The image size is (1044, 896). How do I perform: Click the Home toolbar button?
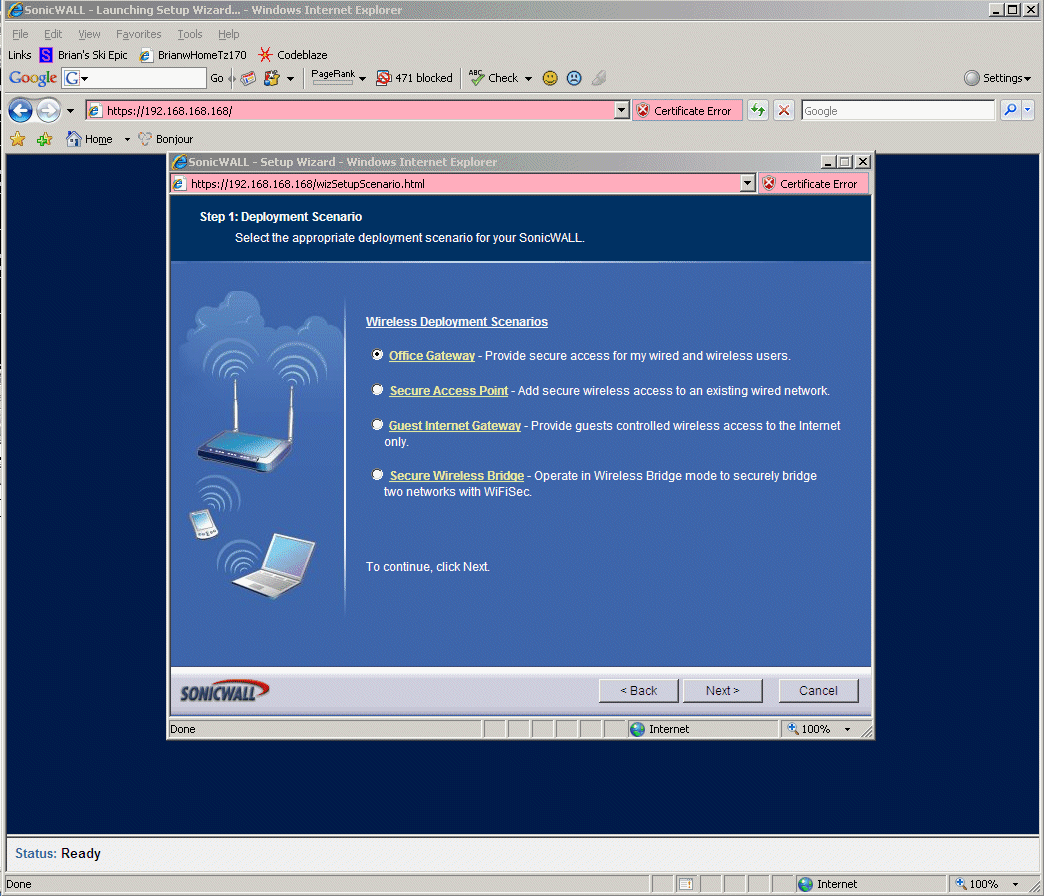coord(89,138)
